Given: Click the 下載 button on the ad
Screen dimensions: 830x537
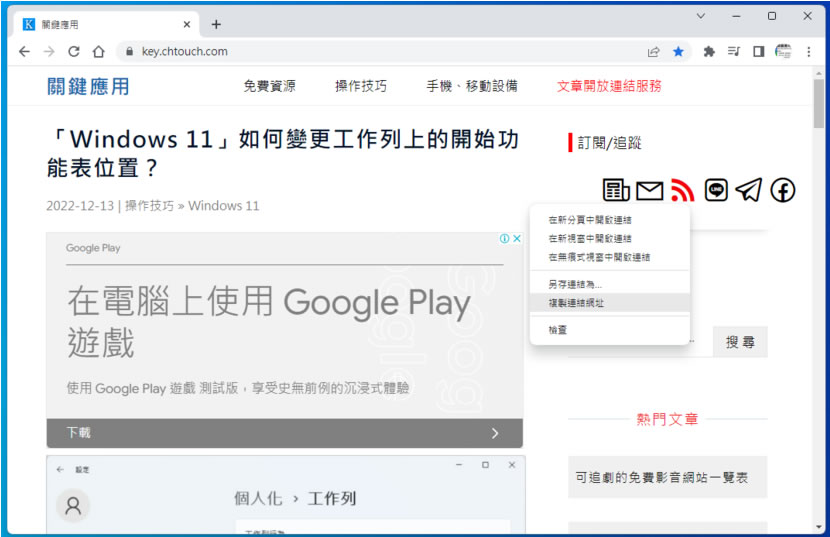Looking at the screenshot, I should (284, 433).
